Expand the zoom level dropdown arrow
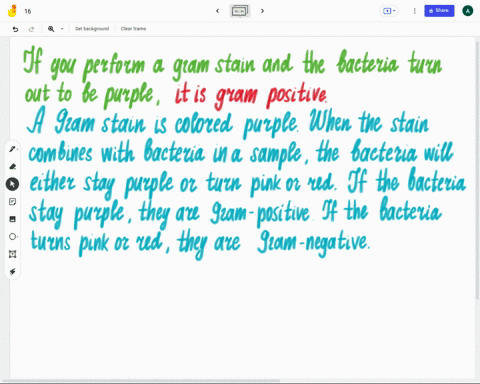The height and width of the screenshot is (384, 480). point(62,29)
